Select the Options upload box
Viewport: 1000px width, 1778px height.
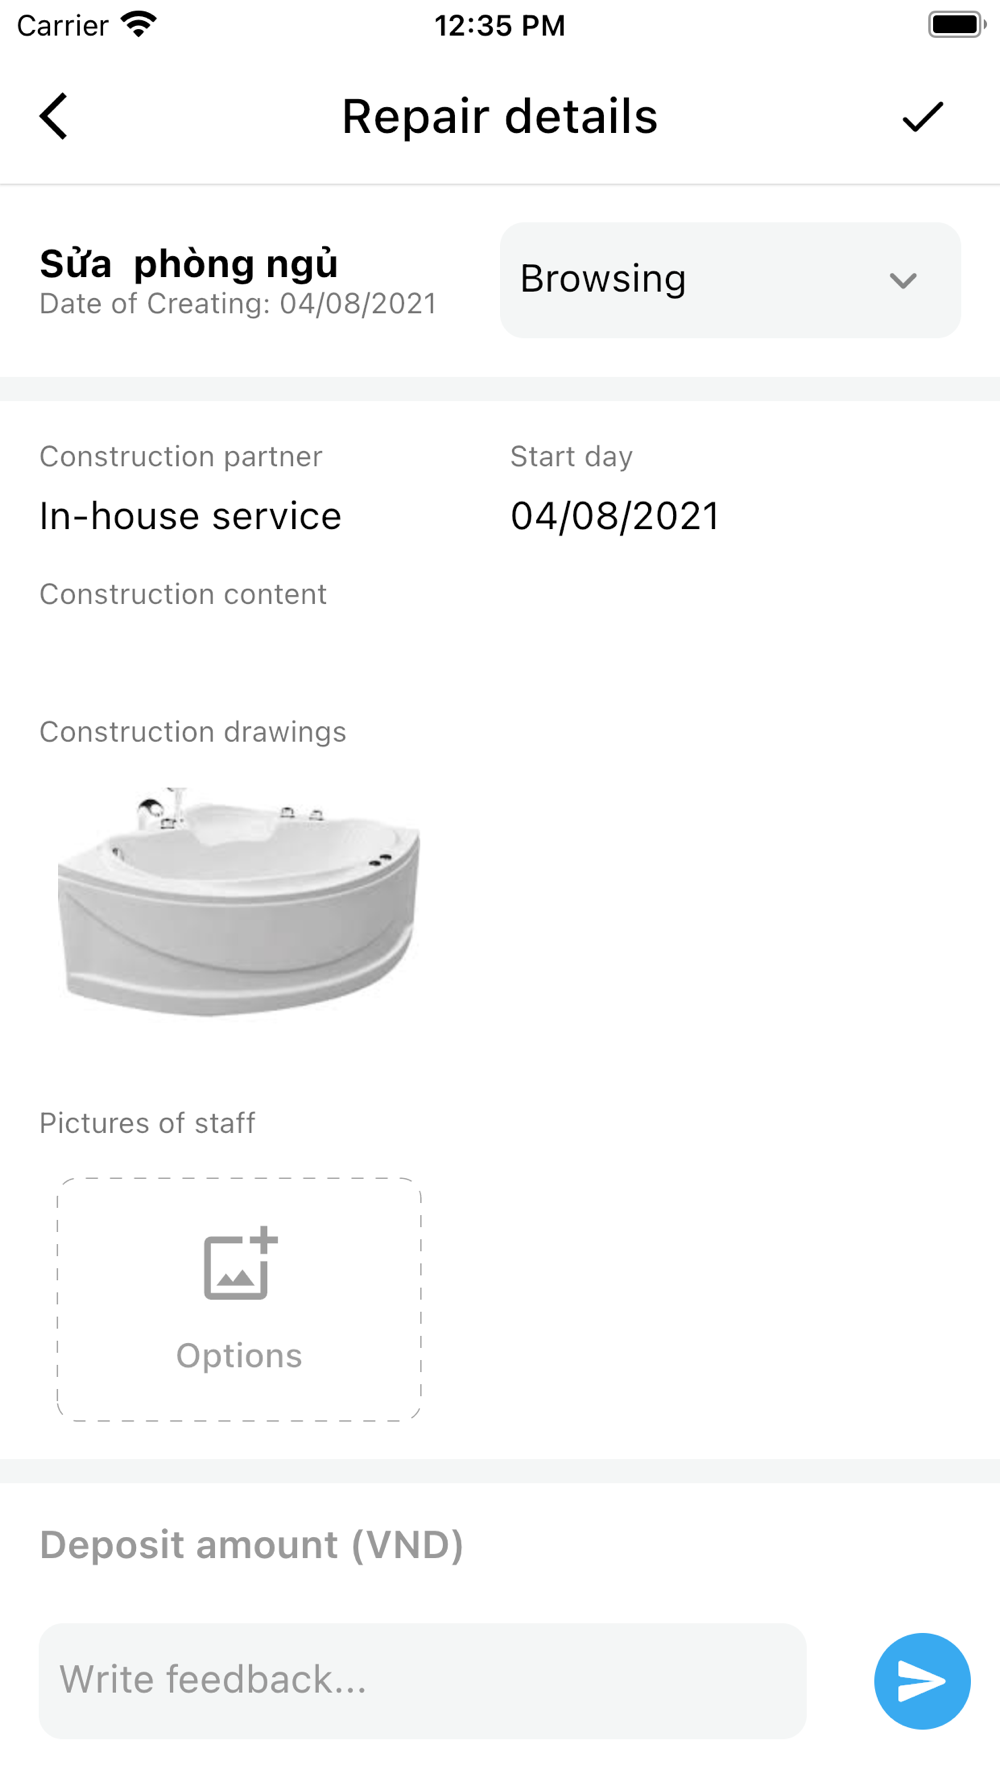point(239,1299)
